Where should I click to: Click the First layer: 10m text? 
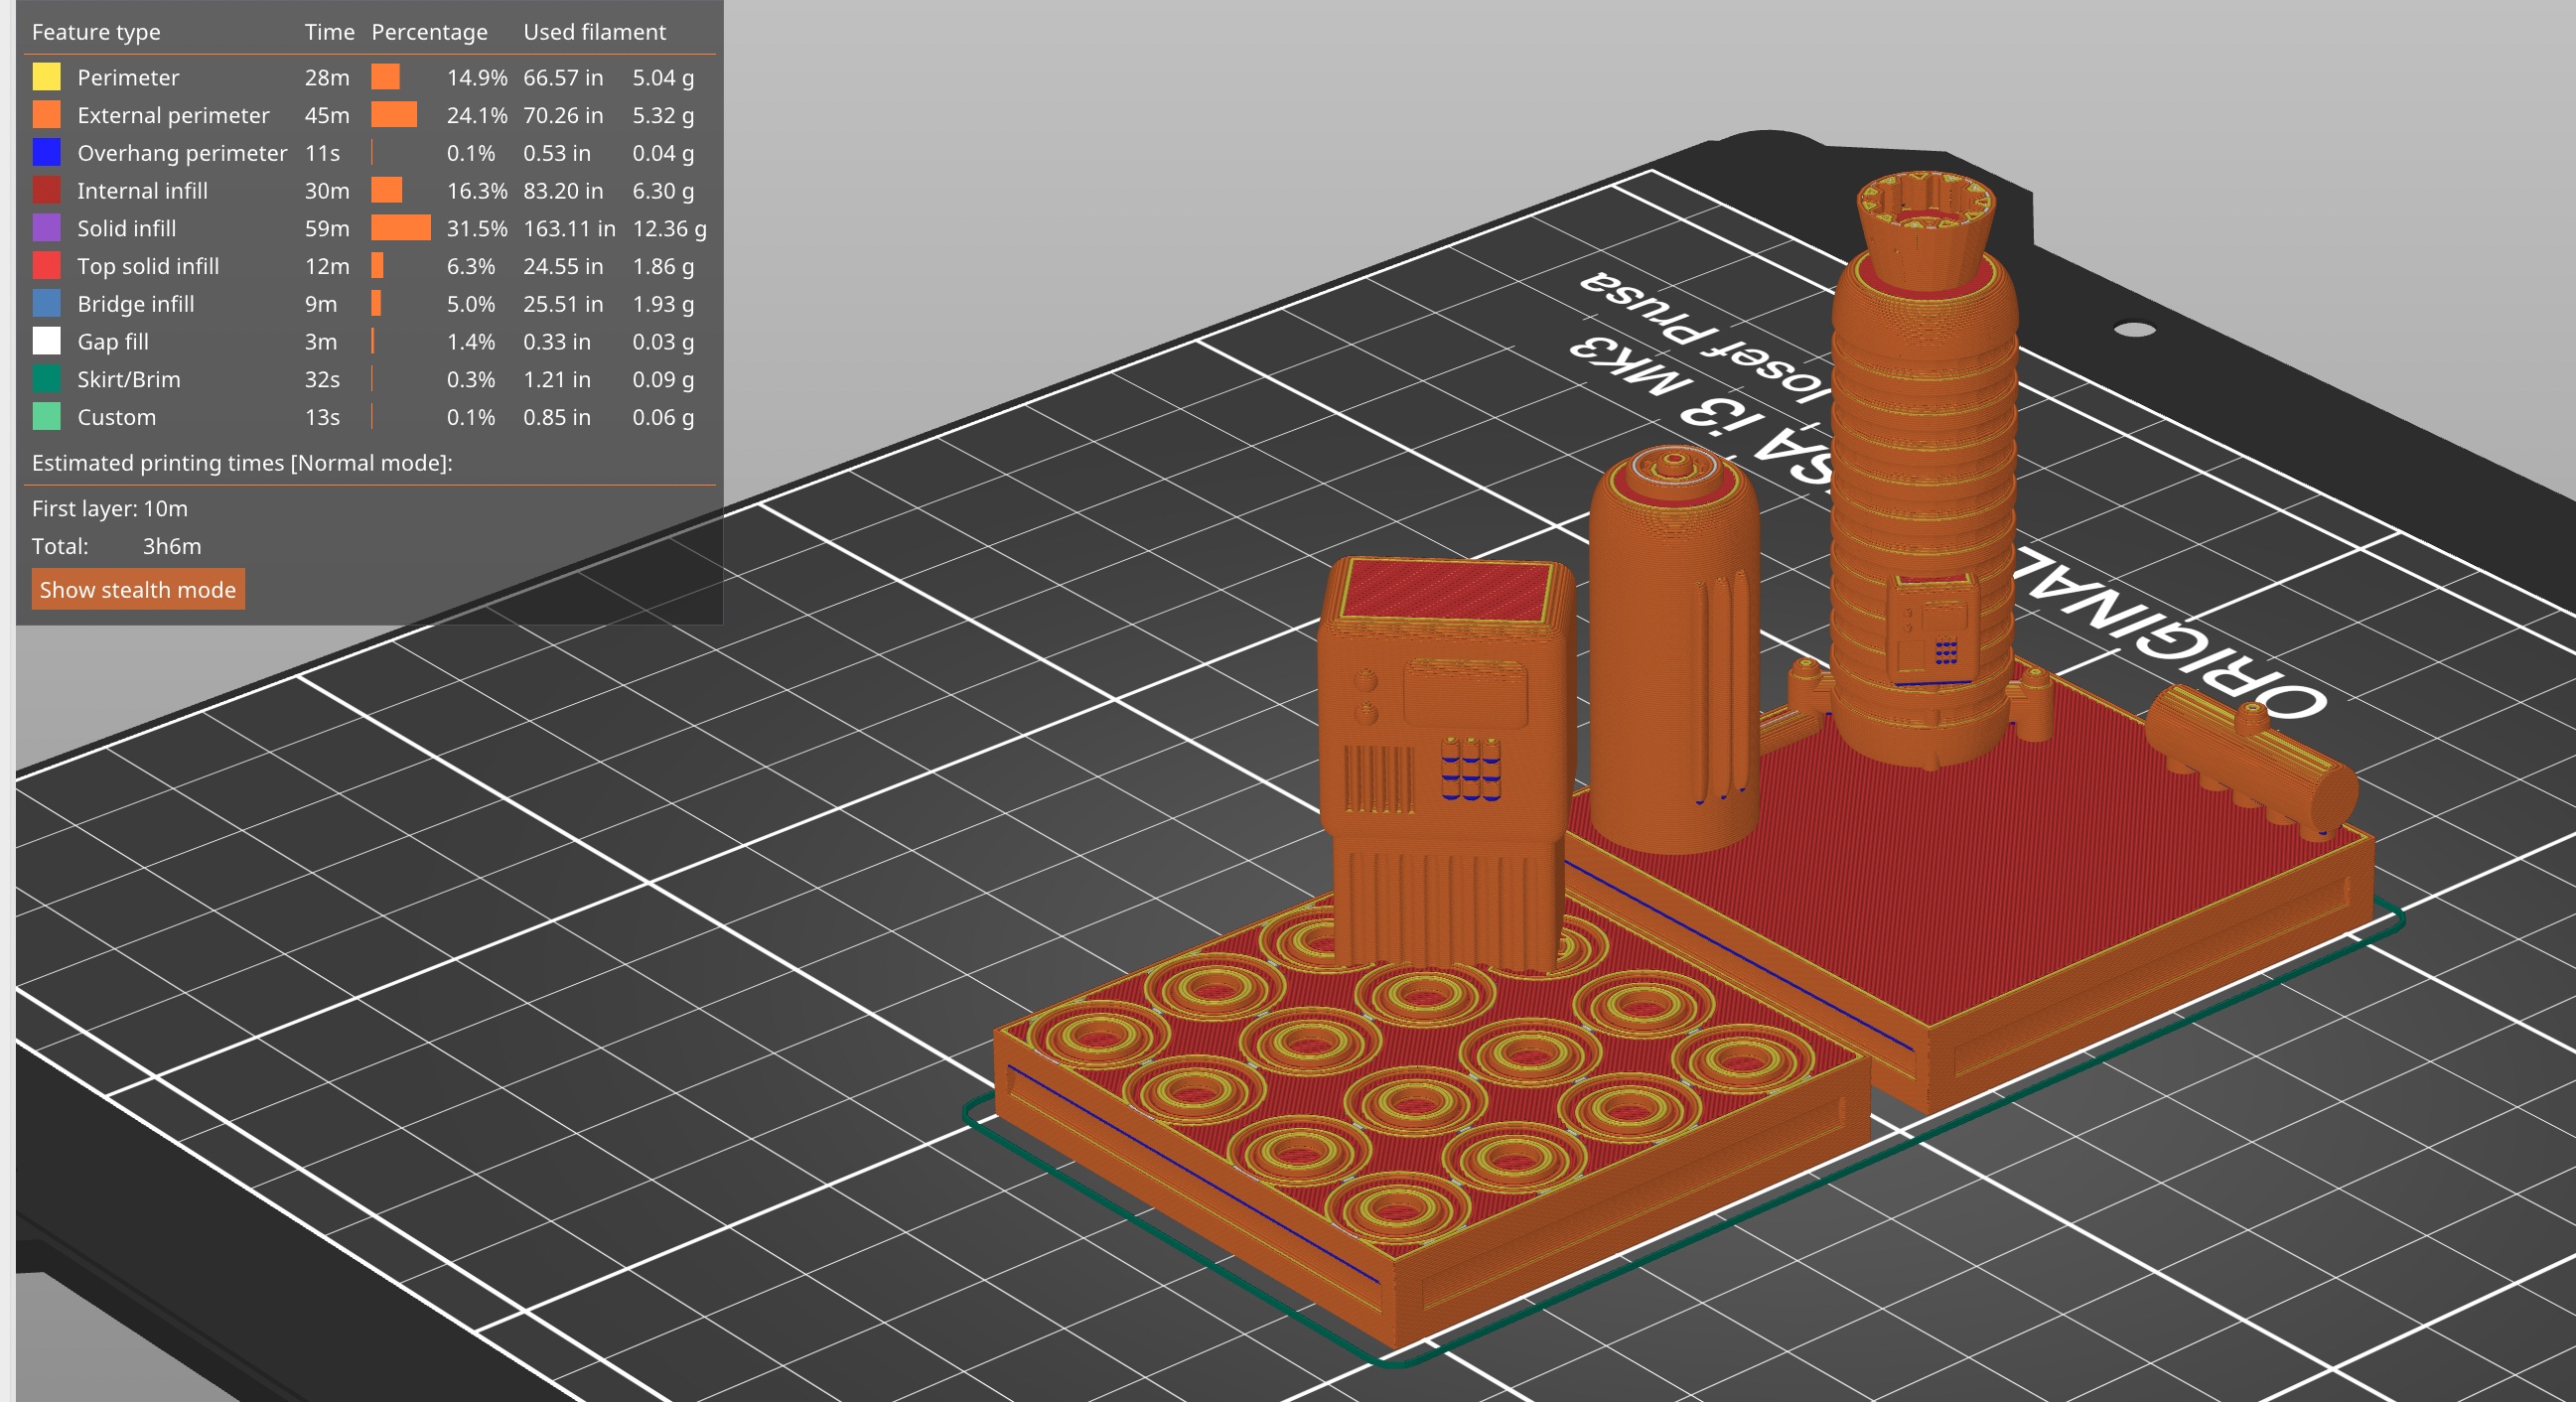pos(110,508)
